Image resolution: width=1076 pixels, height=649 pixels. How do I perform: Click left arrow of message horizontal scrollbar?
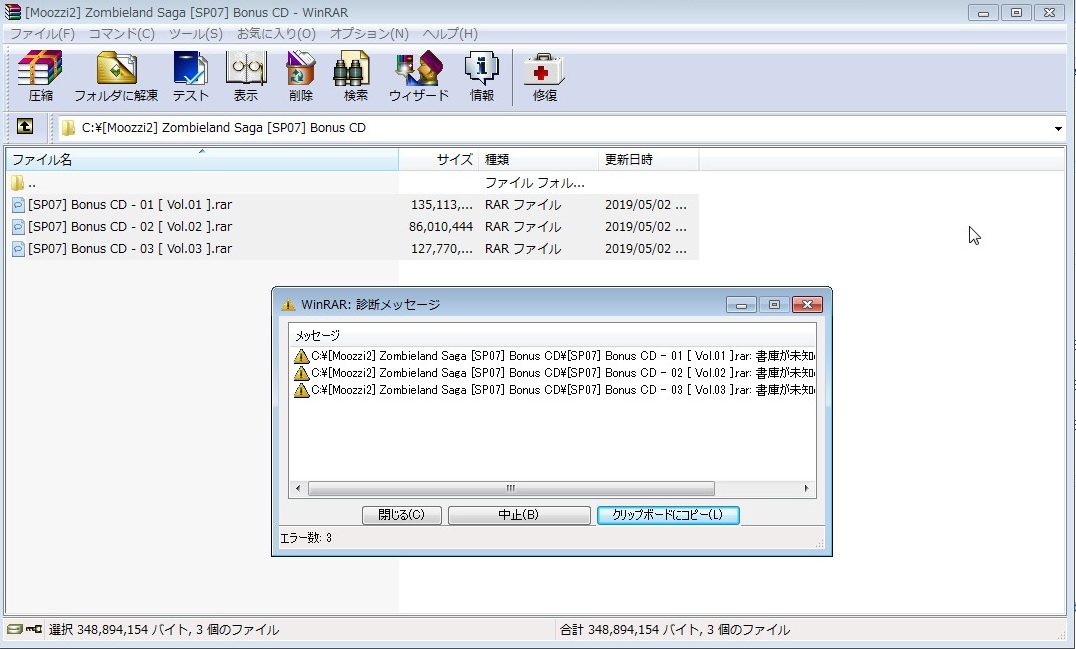click(298, 488)
